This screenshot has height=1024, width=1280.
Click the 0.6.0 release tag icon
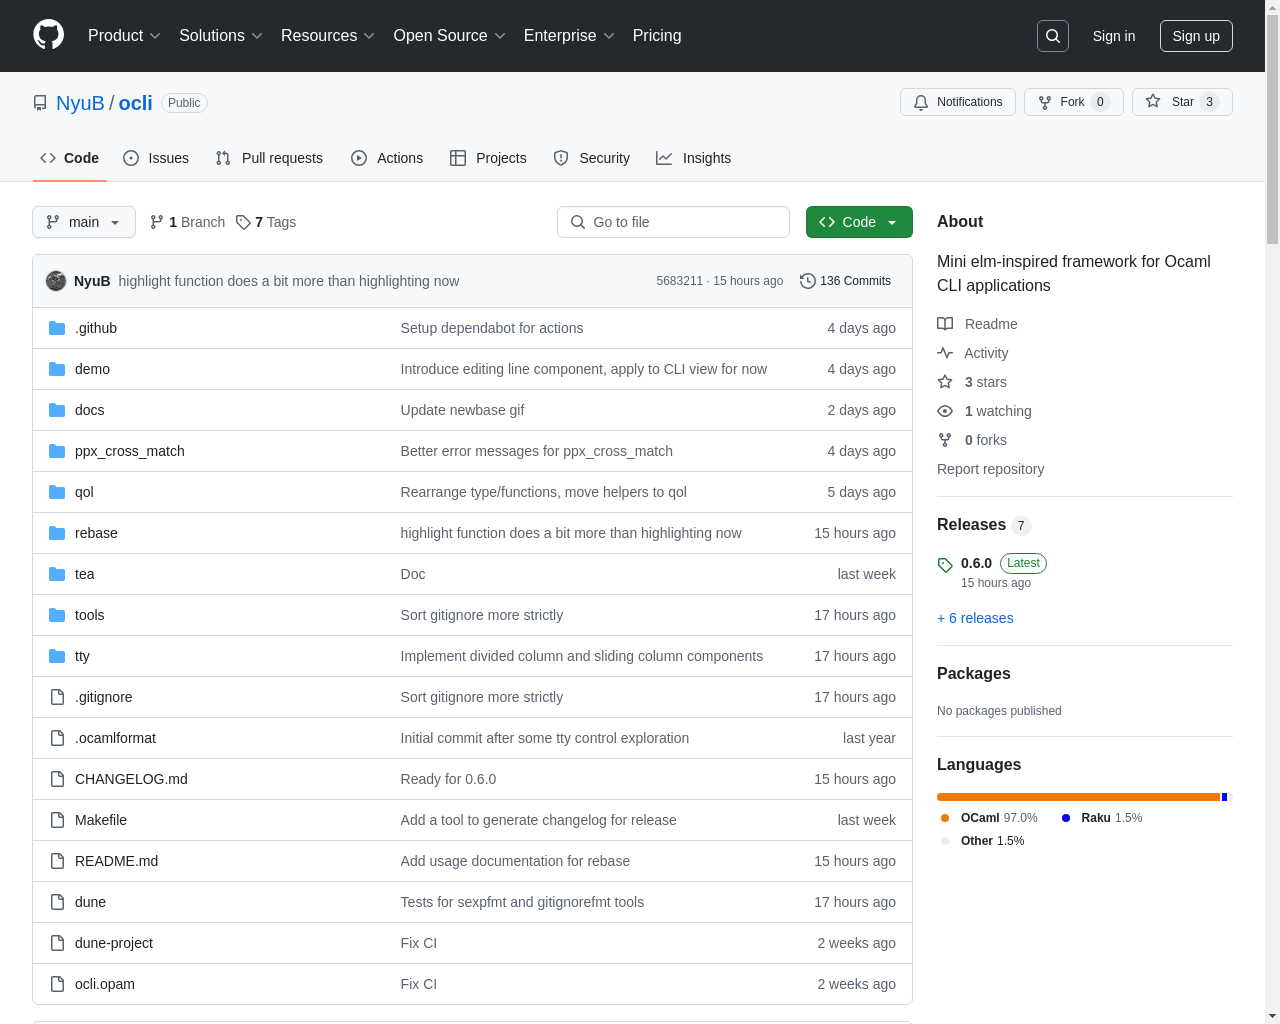(945, 565)
